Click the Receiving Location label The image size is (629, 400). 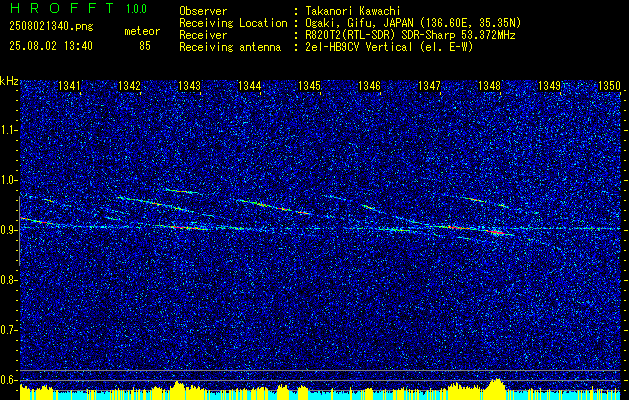[233, 23]
